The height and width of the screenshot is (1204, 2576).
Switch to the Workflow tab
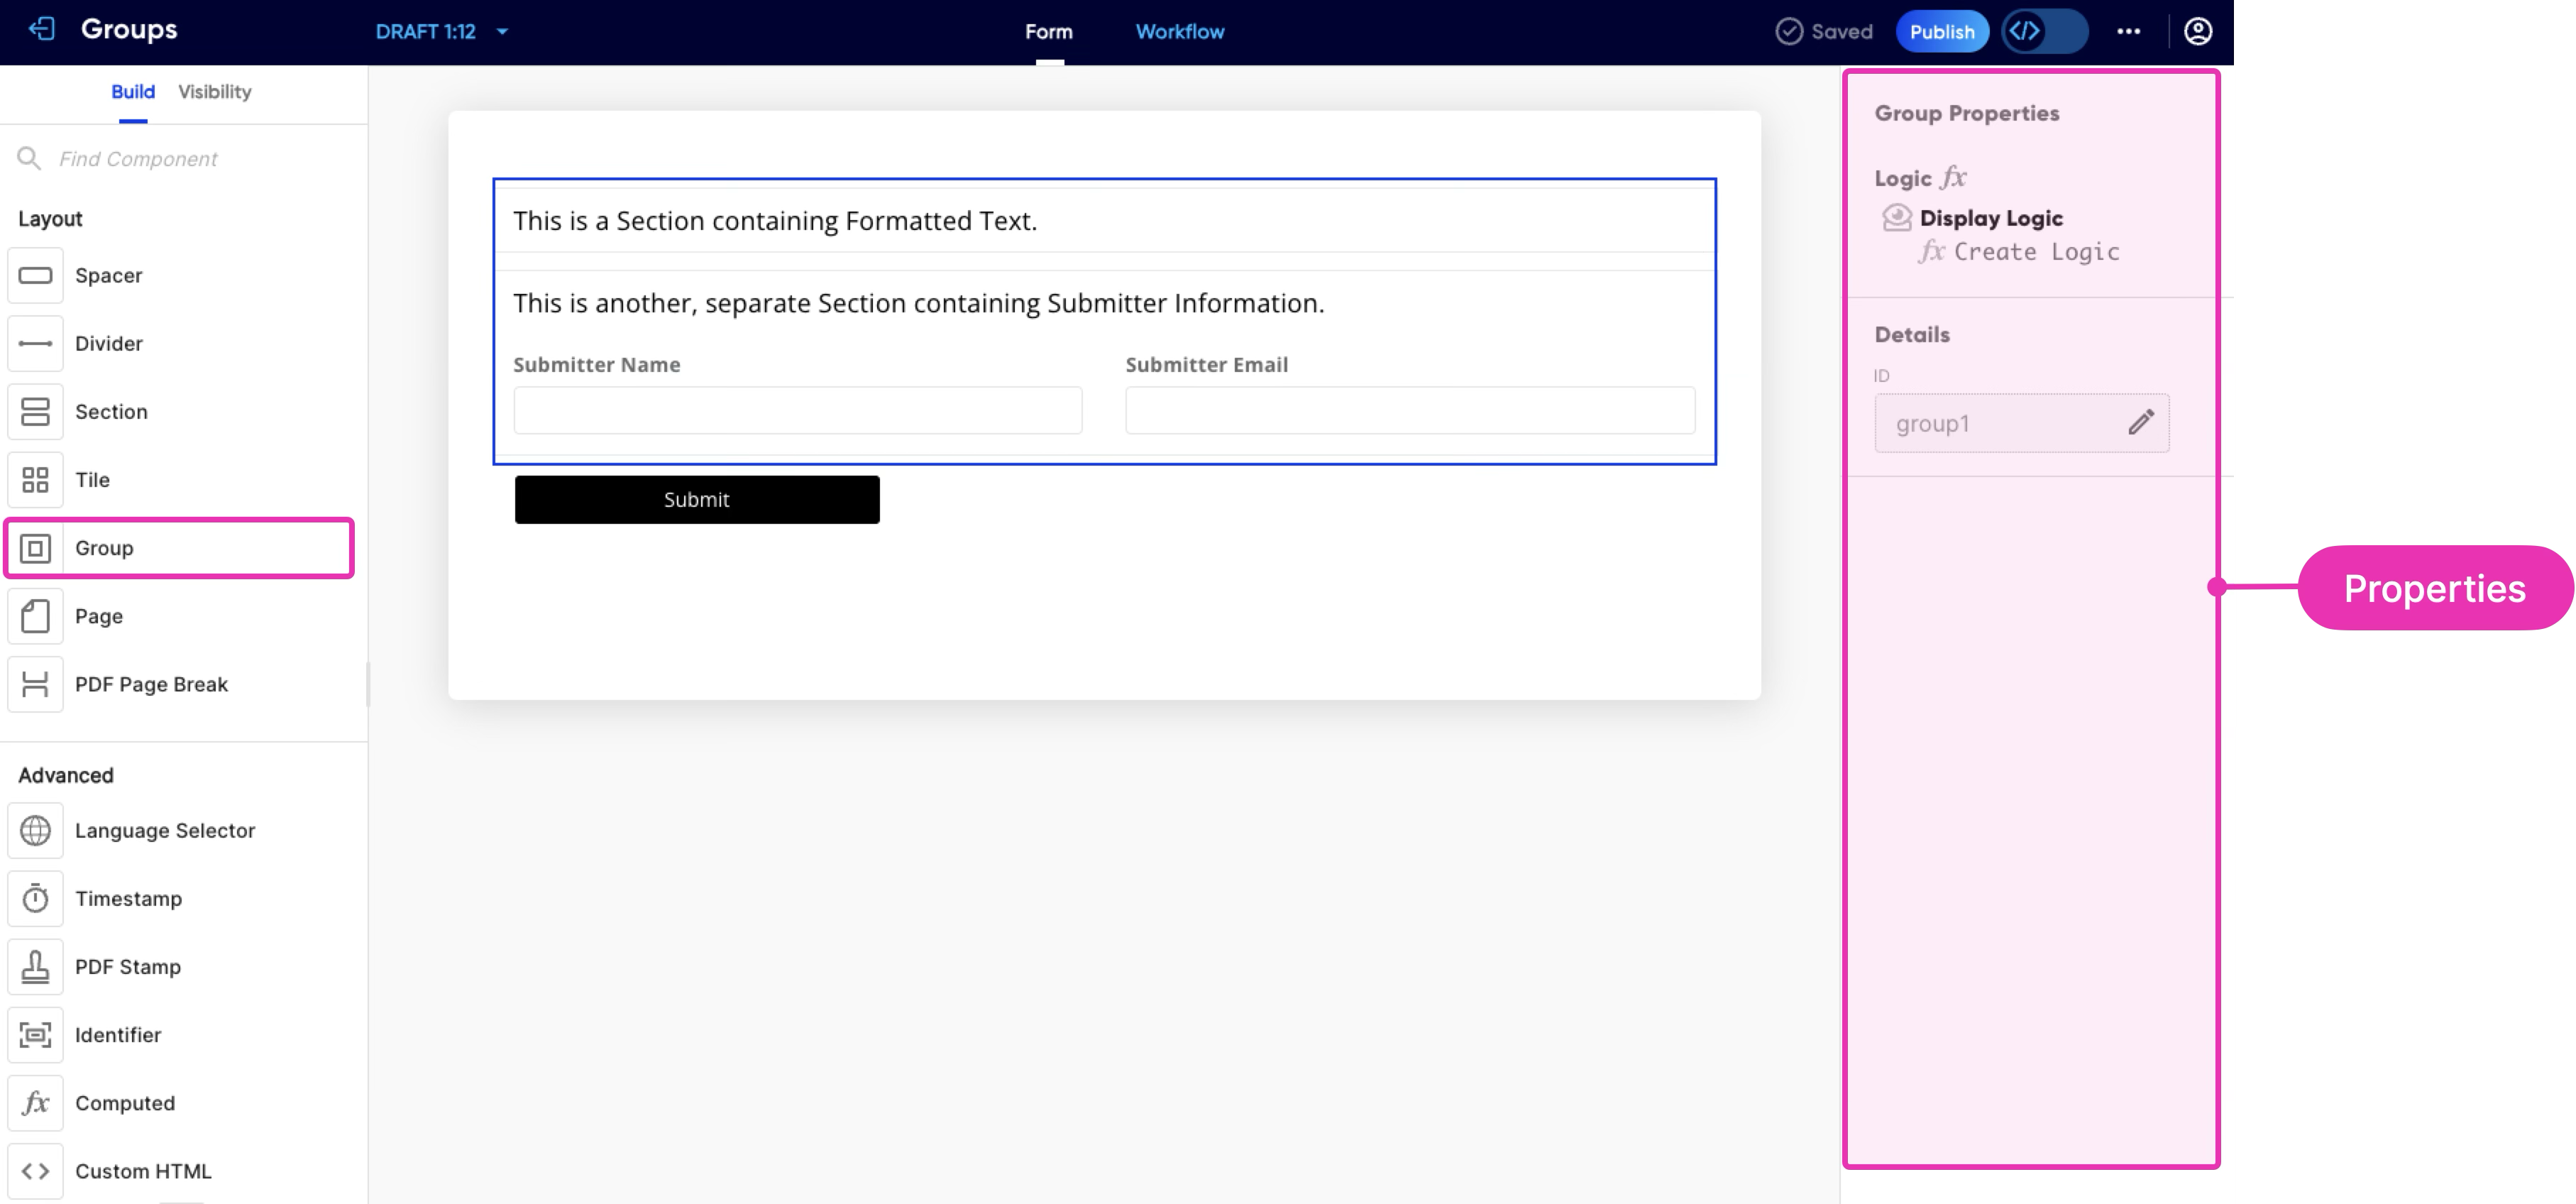click(1179, 31)
